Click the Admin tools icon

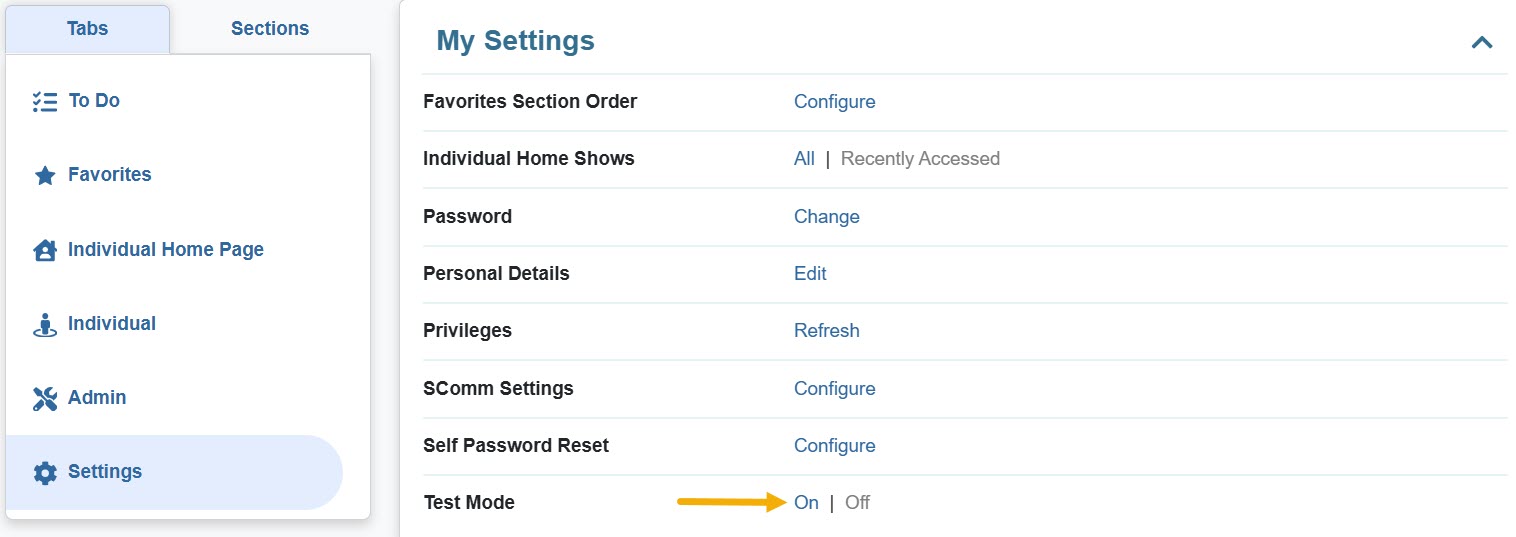pos(45,399)
